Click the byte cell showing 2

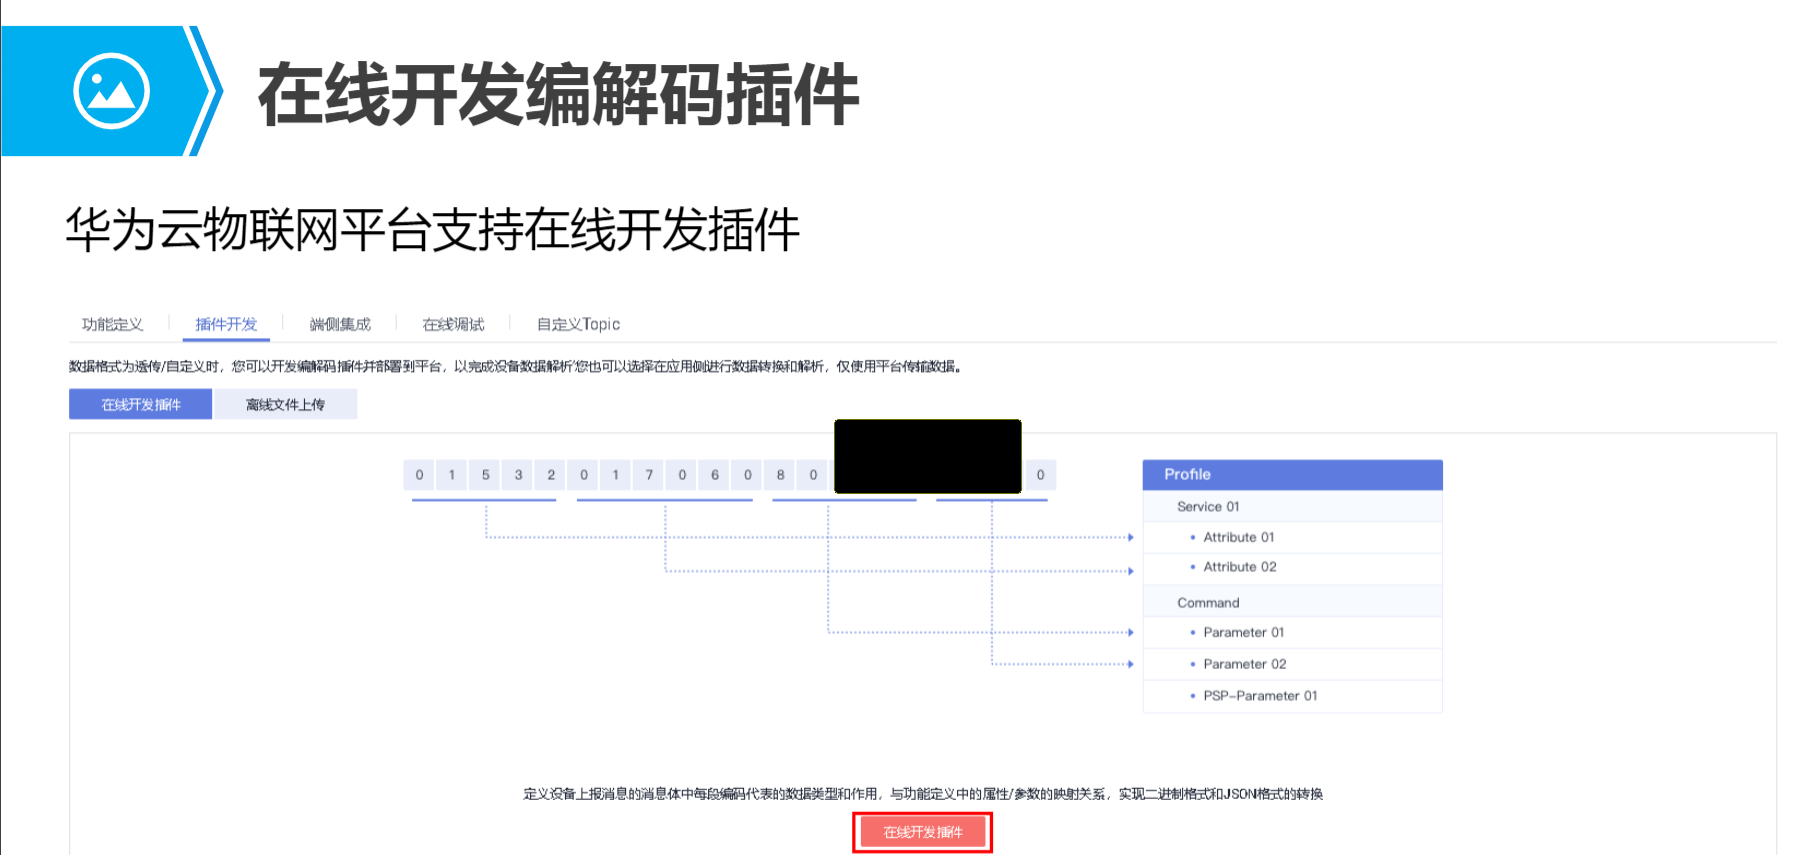[x=551, y=475]
